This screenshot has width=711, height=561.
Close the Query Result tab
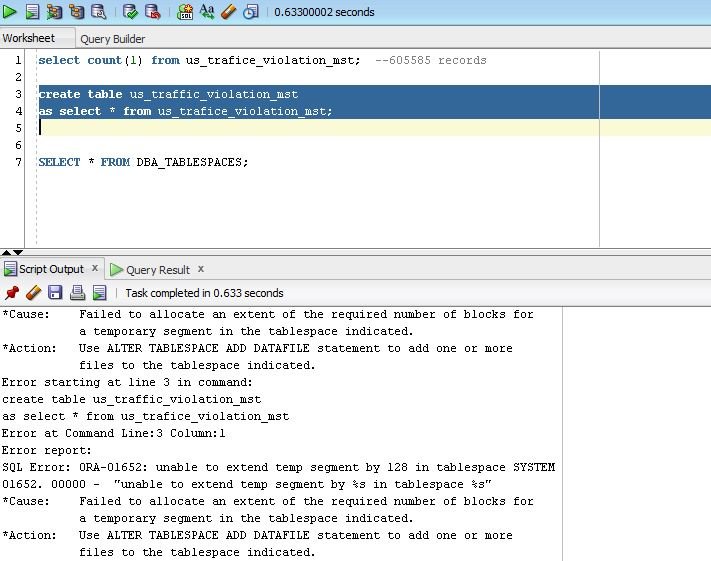click(x=201, y=269)
